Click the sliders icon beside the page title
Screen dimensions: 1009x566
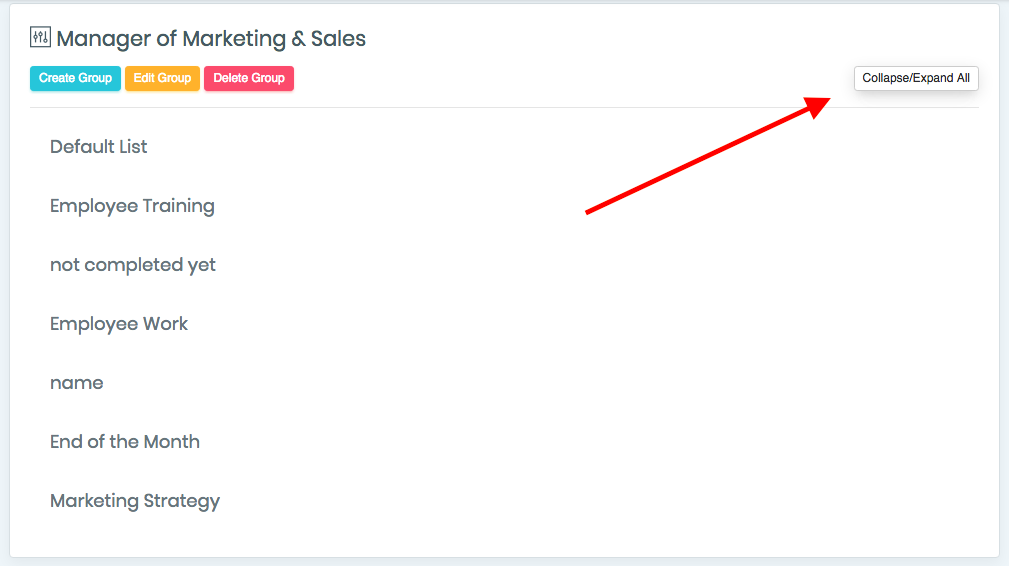(x=40, y=37)
